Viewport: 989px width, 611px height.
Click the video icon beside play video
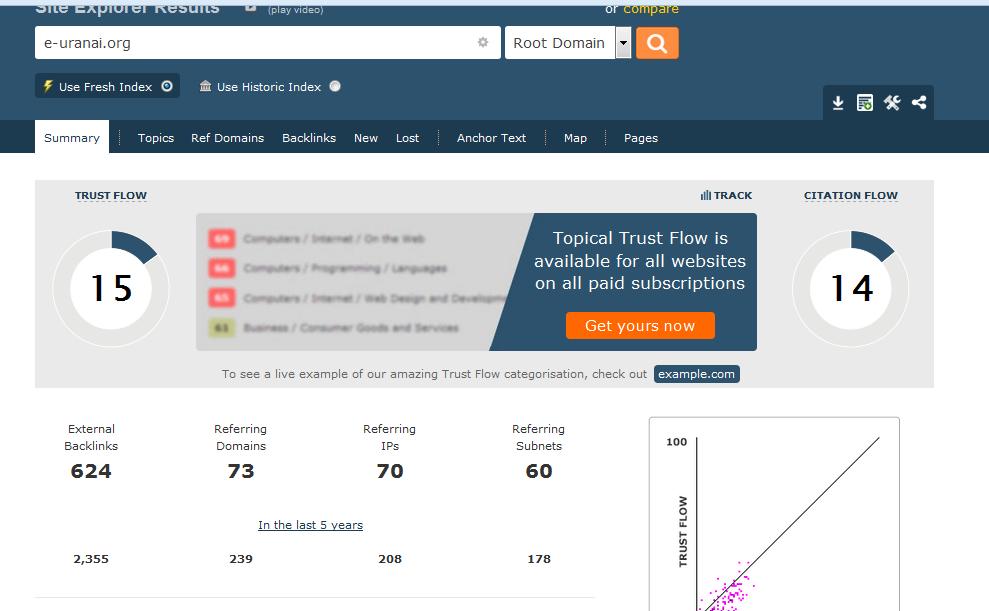point(250,8)
